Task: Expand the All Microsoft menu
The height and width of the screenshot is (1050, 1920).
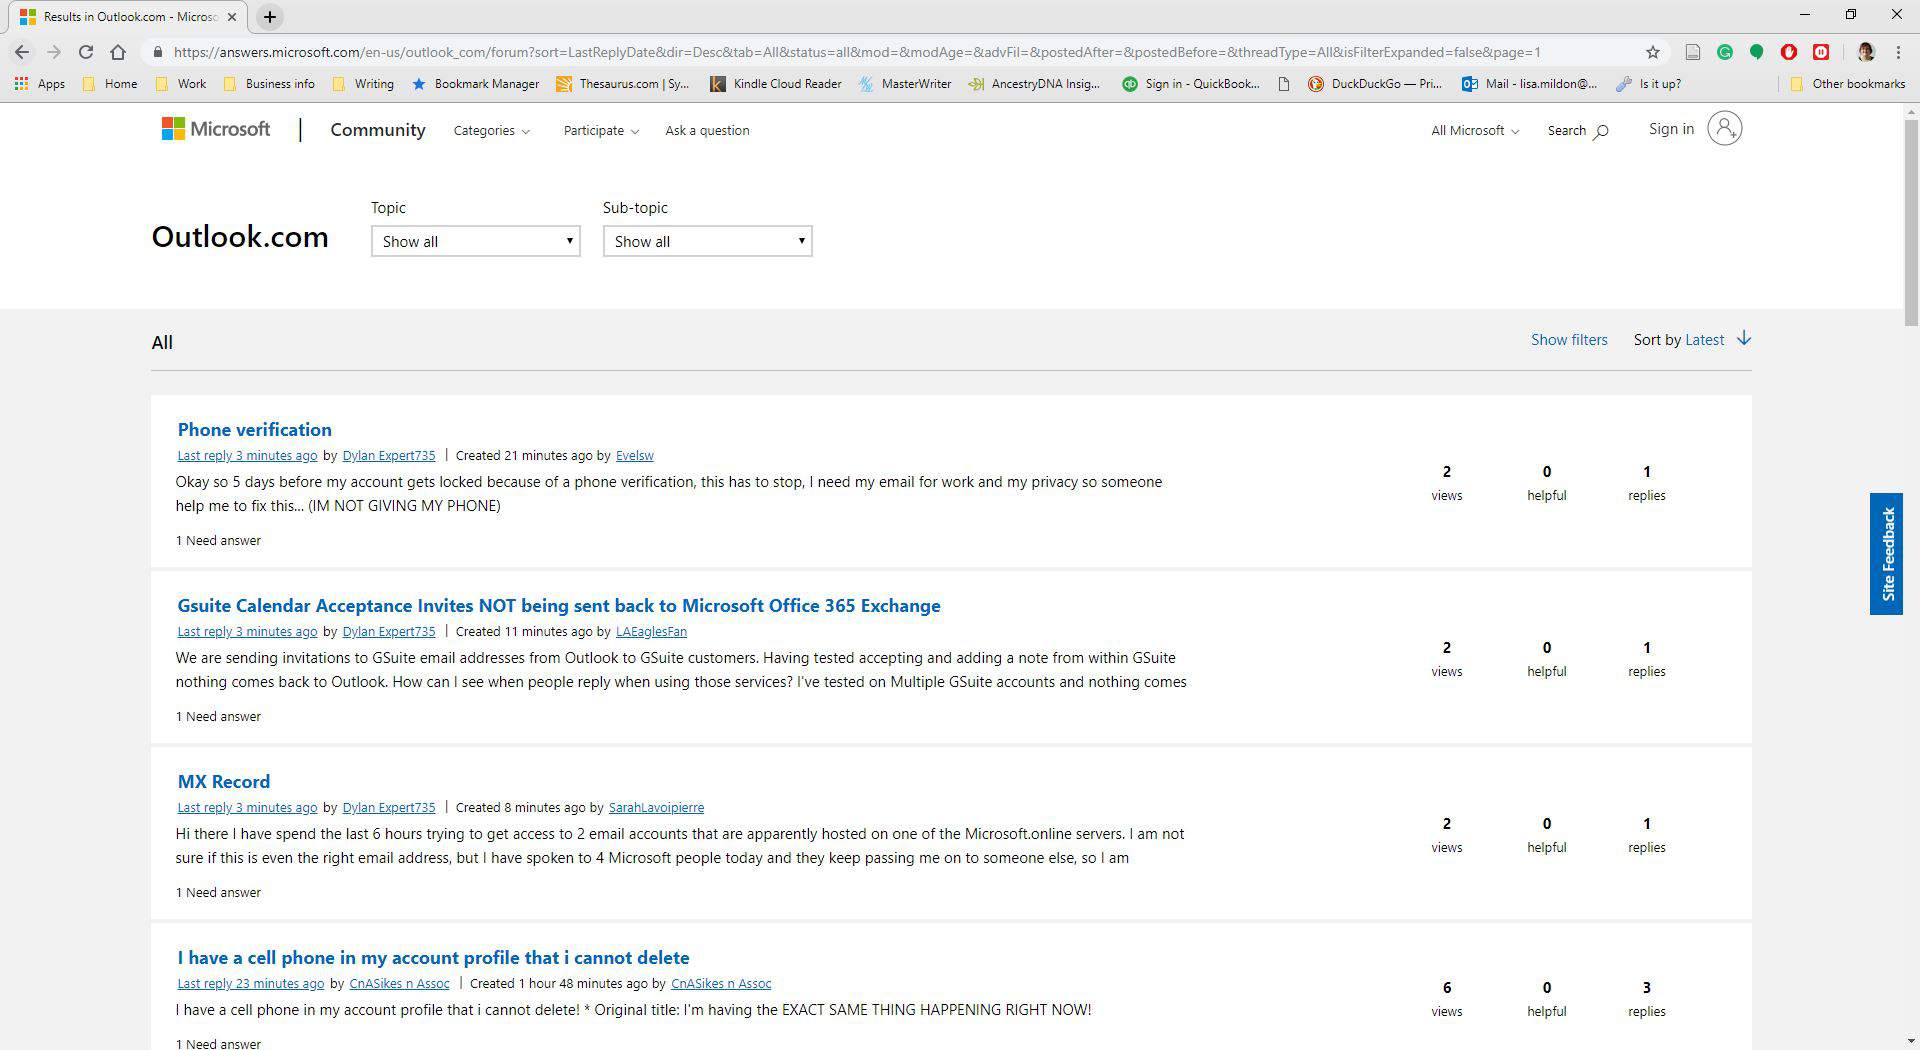Action: [x=1475, y=131]
